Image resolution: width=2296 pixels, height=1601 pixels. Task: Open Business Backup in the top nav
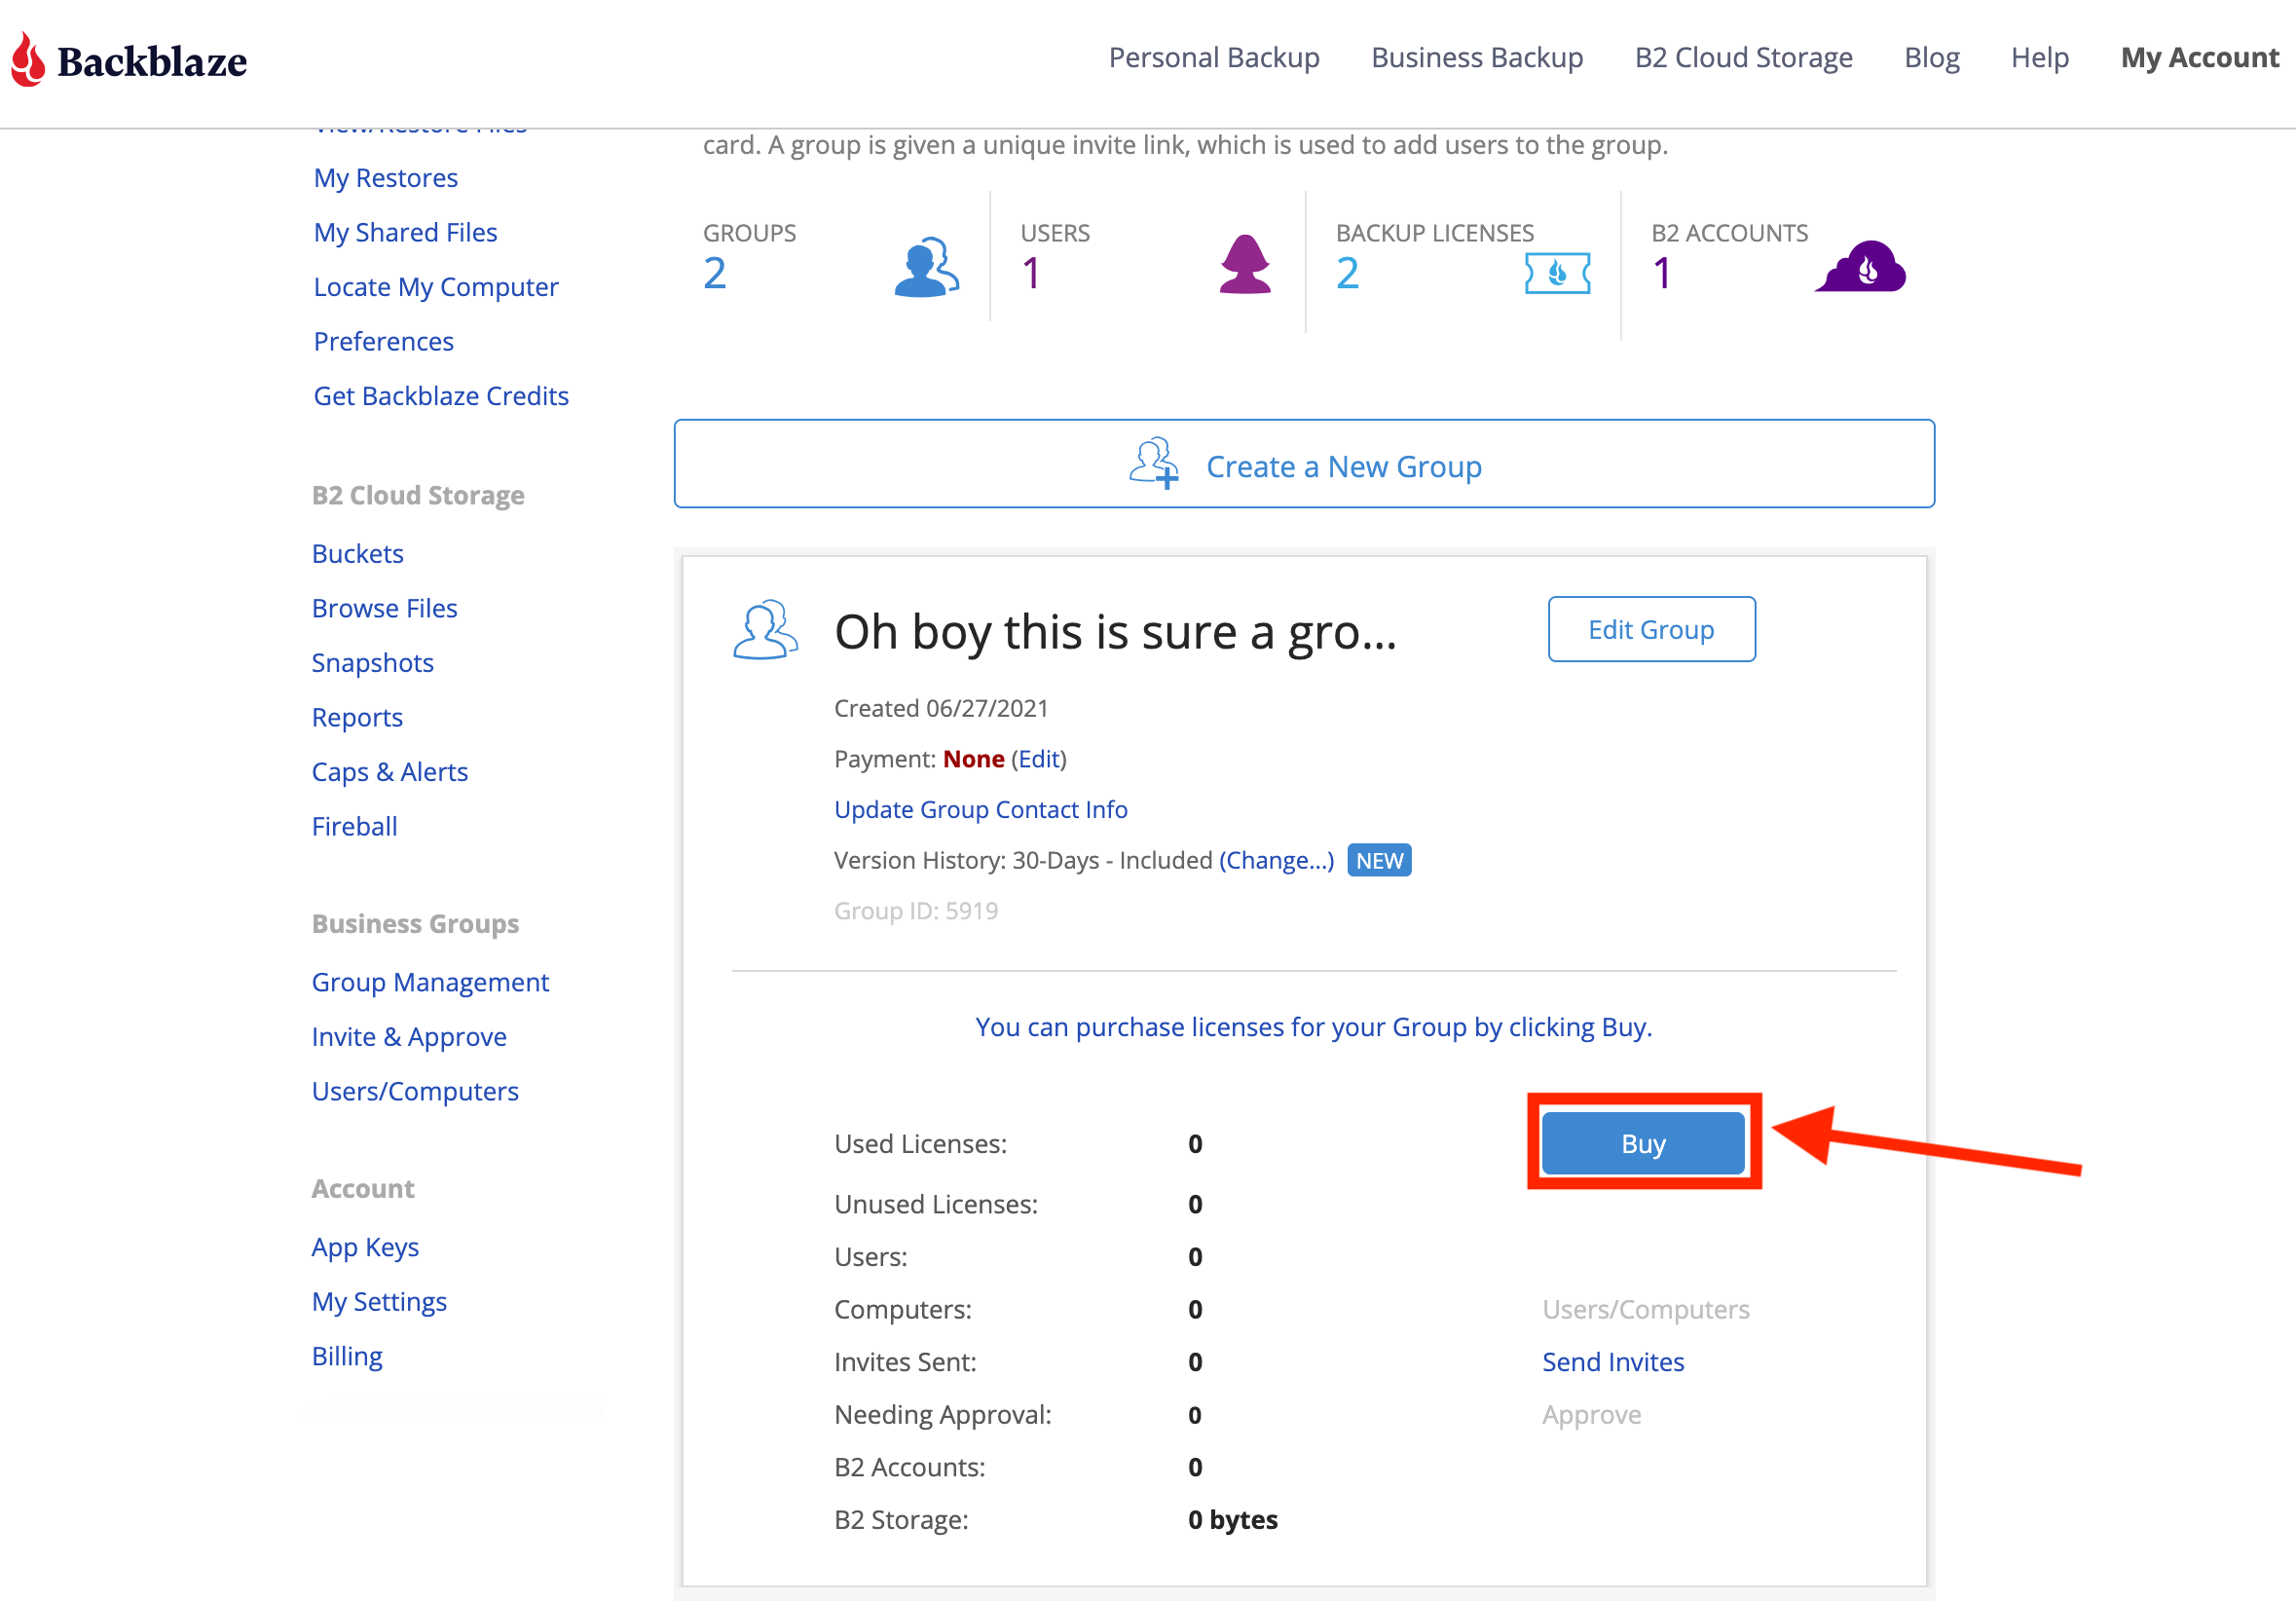click(1477, 58)
